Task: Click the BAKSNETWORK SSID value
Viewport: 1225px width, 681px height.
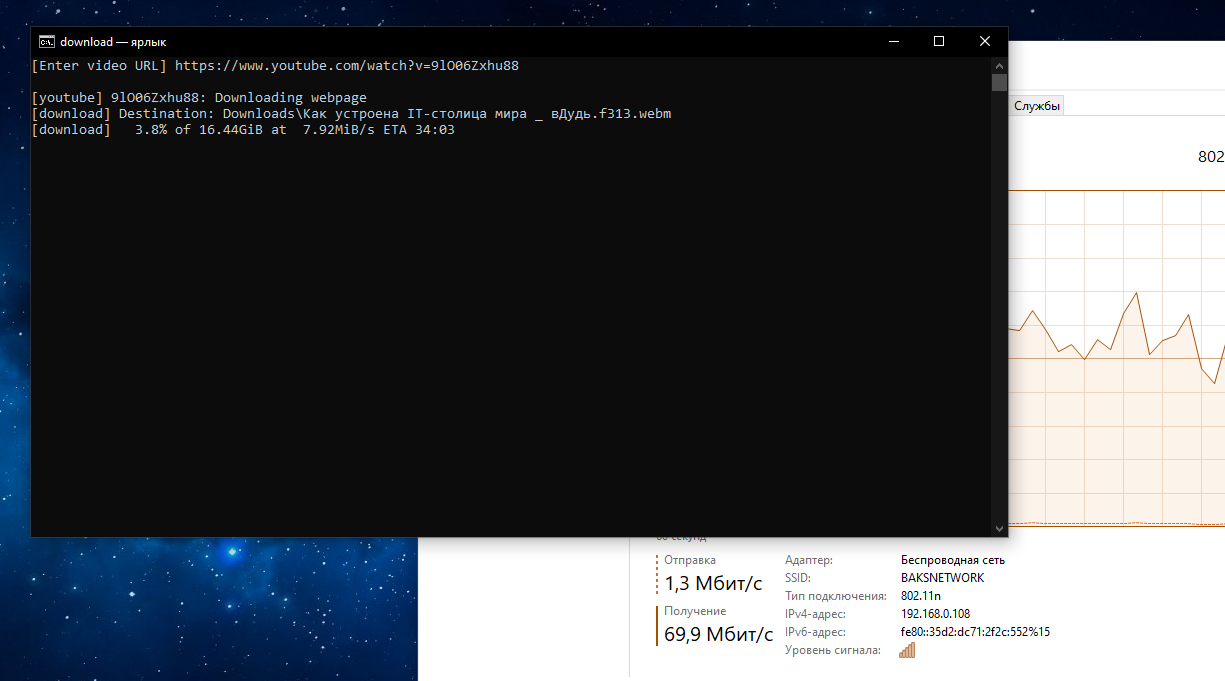Action: pos(942,578)
